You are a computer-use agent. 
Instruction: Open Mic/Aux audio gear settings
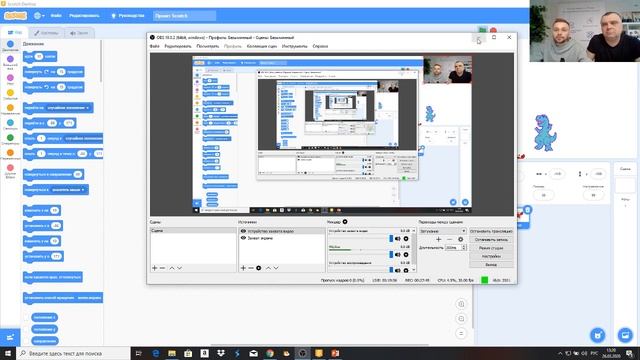coord(406,255)
